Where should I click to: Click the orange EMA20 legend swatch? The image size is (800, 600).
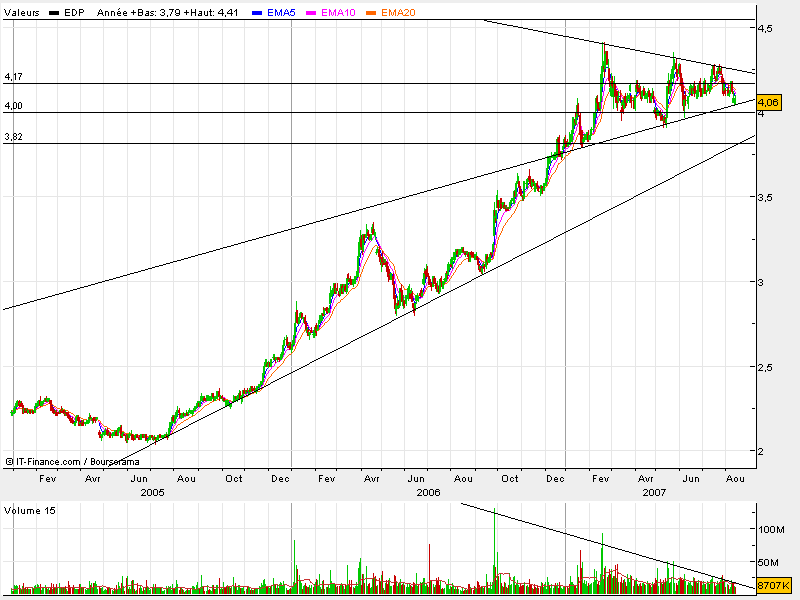pos(371,13)
